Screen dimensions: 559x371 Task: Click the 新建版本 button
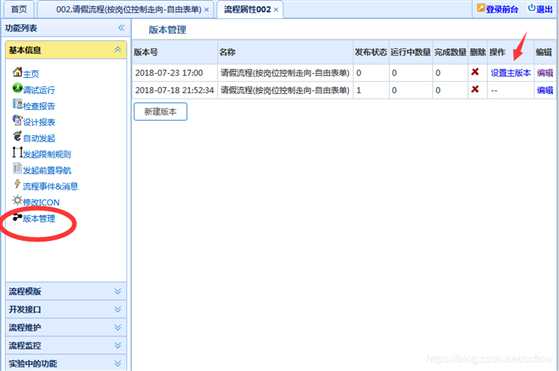click(160, 112)
